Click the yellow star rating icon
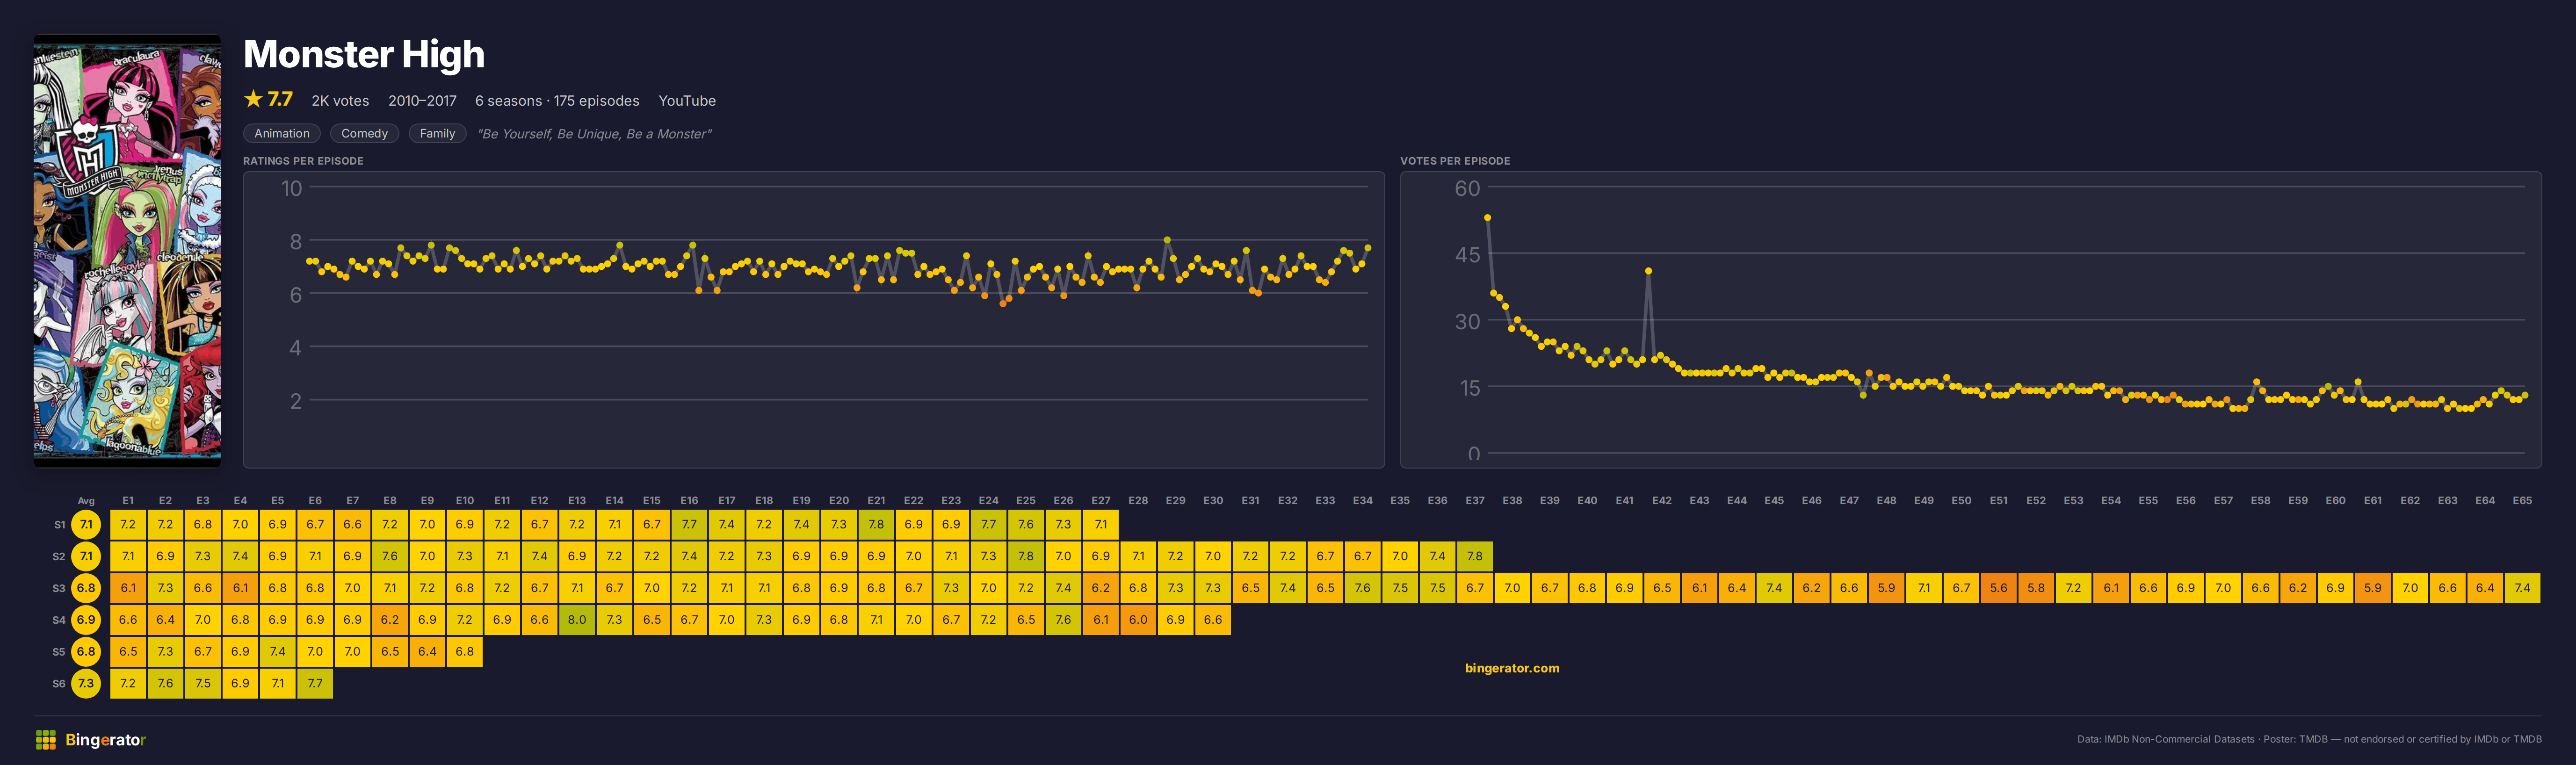Image resolution: width=2576 pixels, height=765 pixels. [x=253, y=99]
